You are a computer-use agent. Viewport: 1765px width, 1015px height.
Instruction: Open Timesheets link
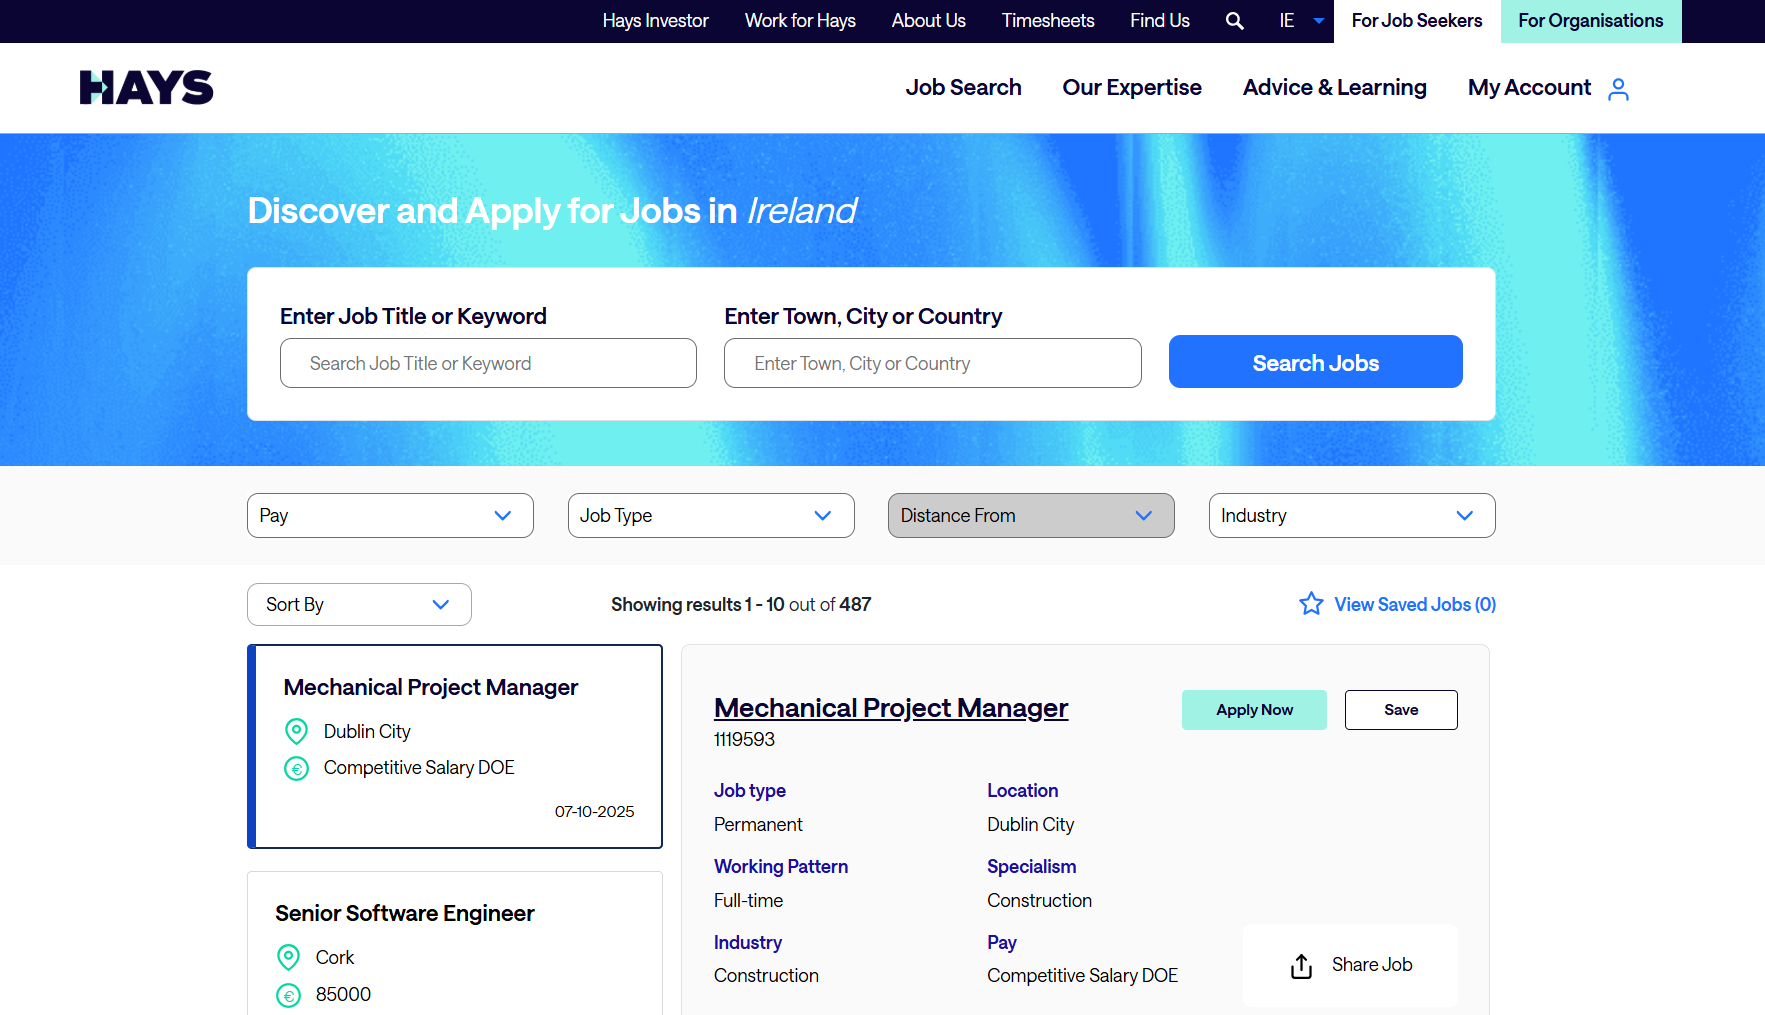(1048, 21)
